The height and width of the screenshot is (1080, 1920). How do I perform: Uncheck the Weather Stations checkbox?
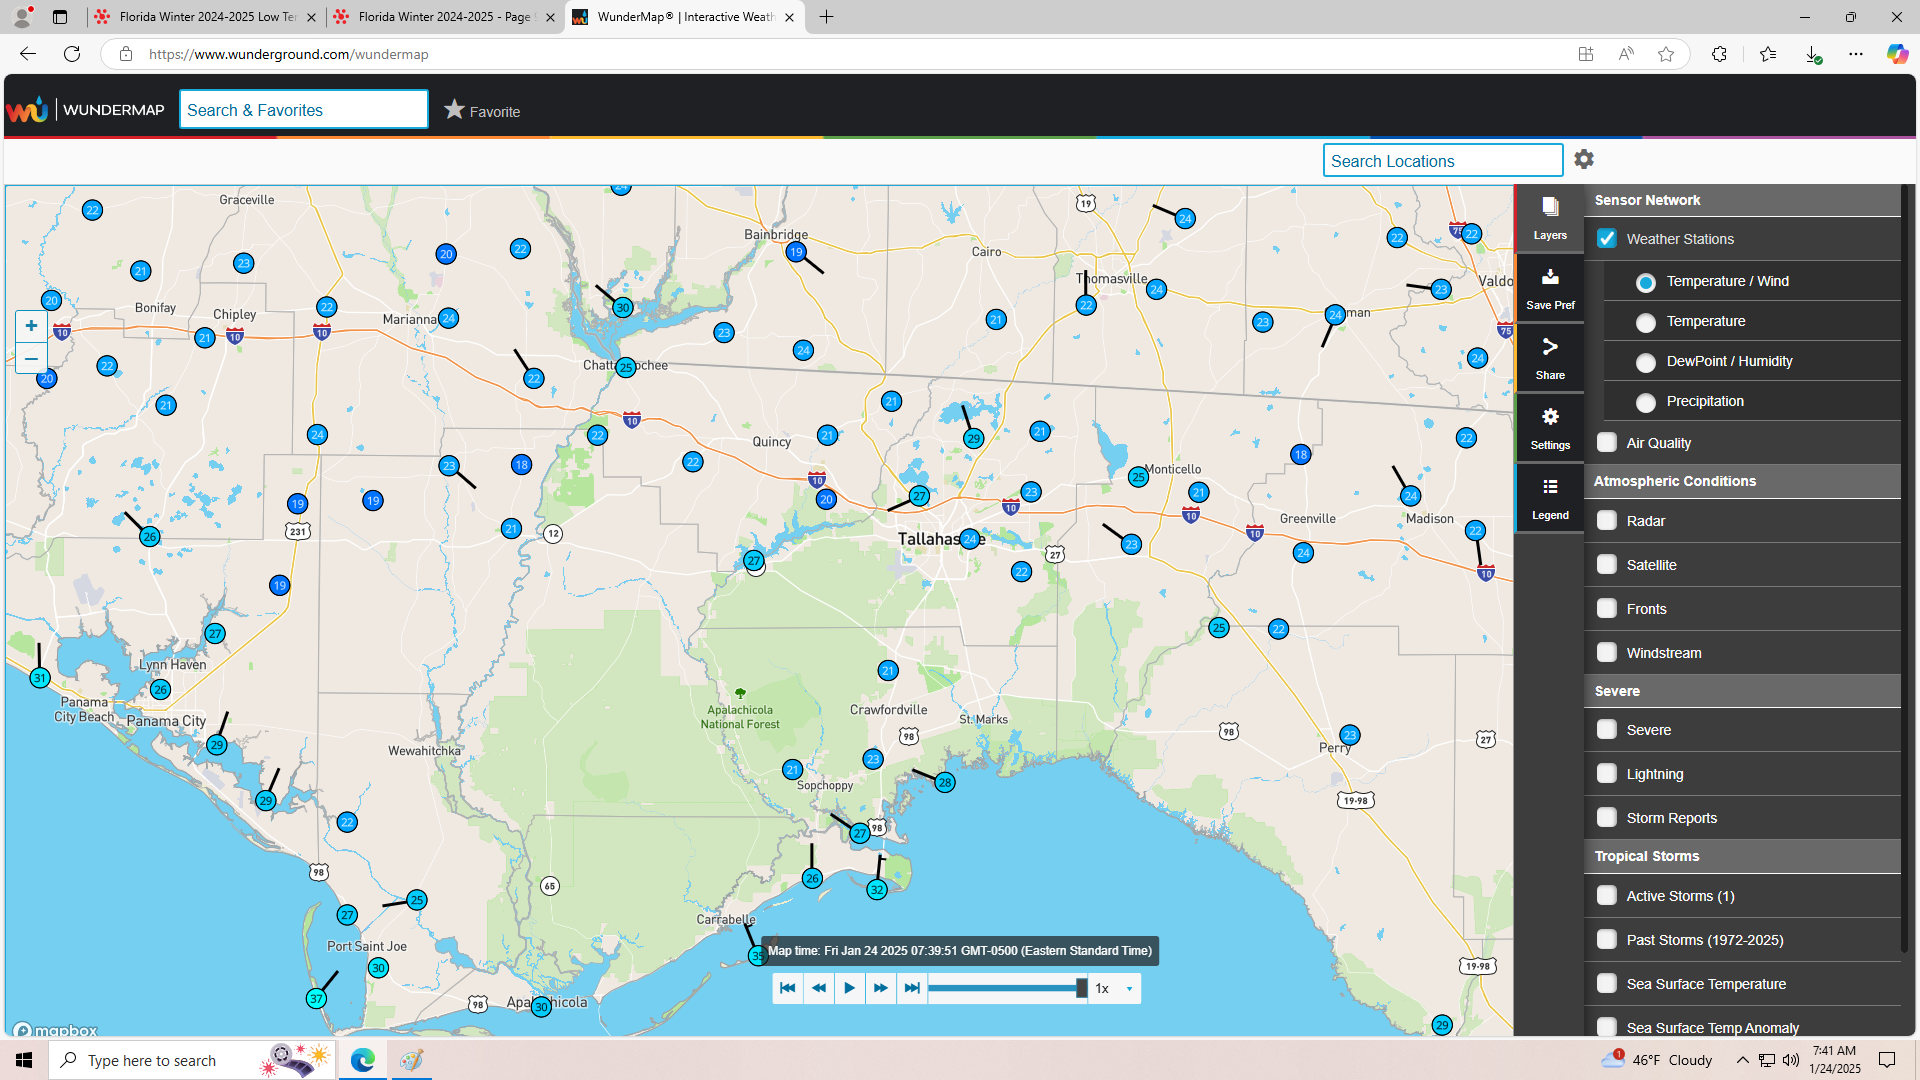click(x=1607, y=238)
